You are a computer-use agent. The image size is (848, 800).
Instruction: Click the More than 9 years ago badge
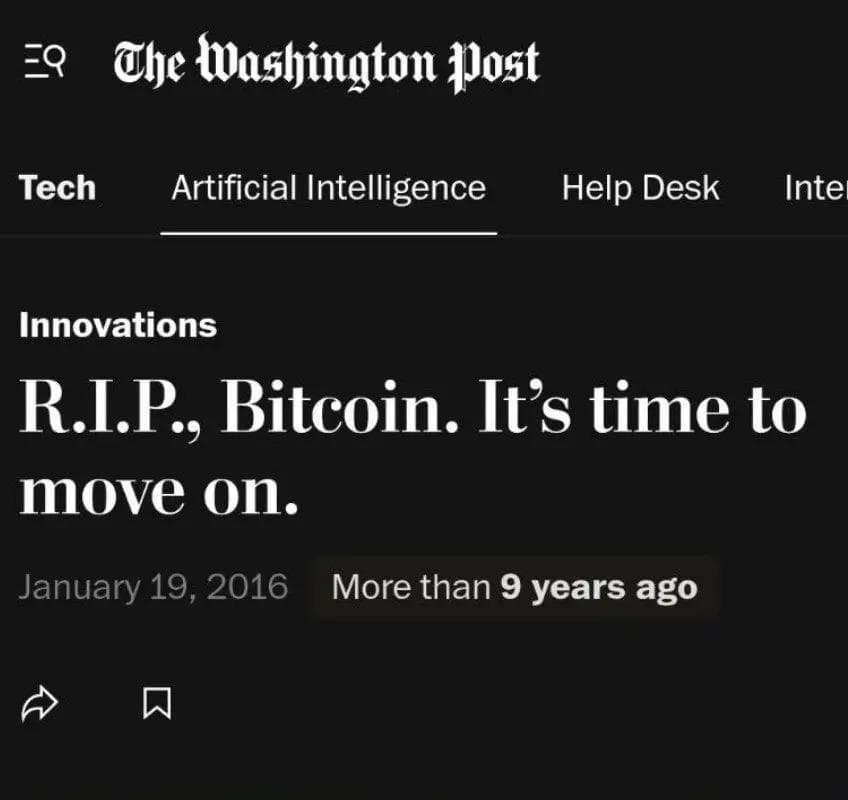[x=515, y=587]
